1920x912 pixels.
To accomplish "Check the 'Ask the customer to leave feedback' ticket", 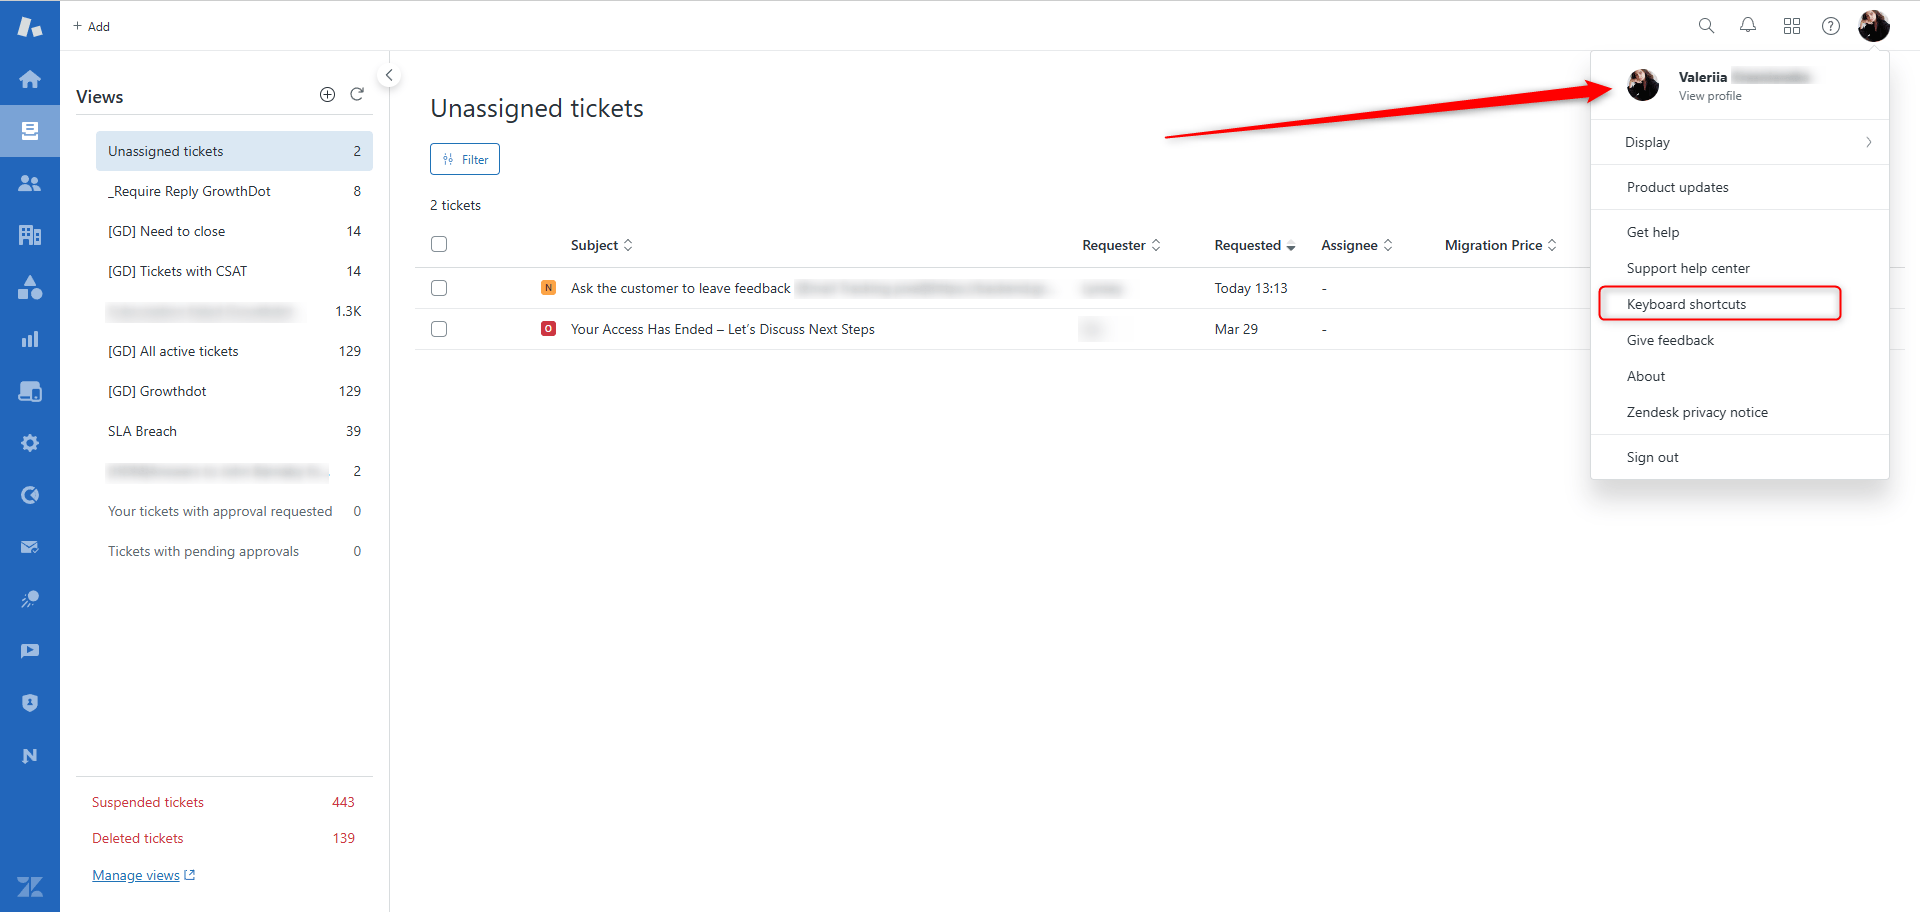I will click(439, 288).
